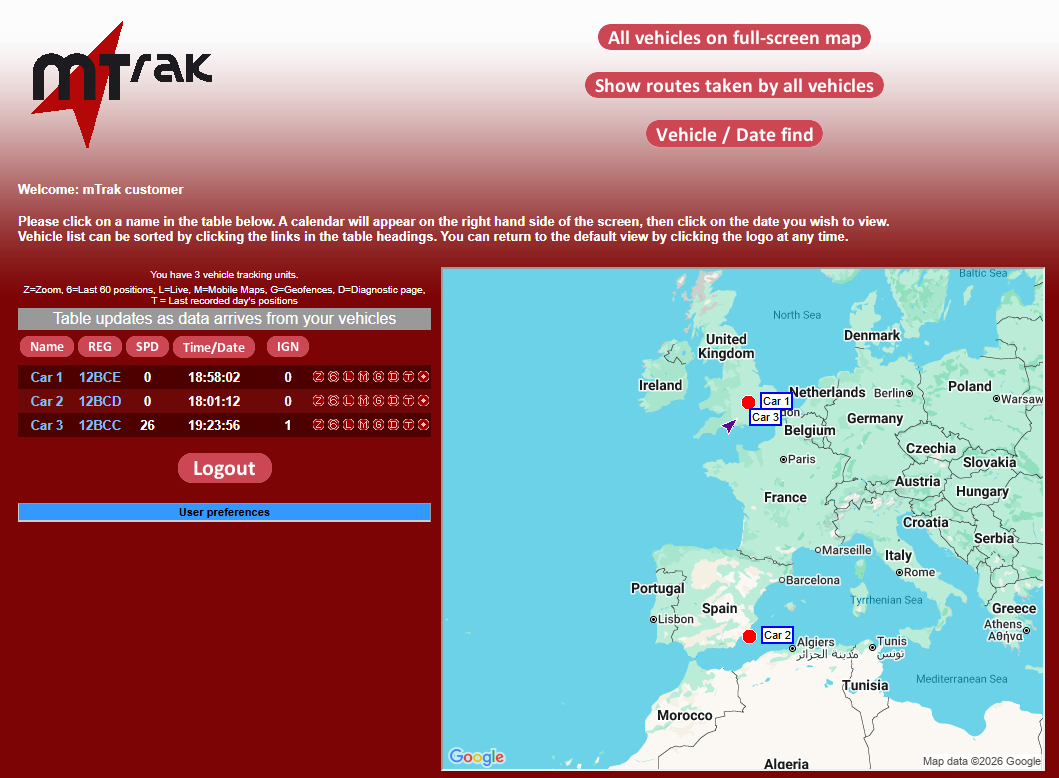Image resolution: width=1059 pixels, height=778 pixels.
Task: Open the Live (L) icon for Car 3
Action: [x=348, y=425]
